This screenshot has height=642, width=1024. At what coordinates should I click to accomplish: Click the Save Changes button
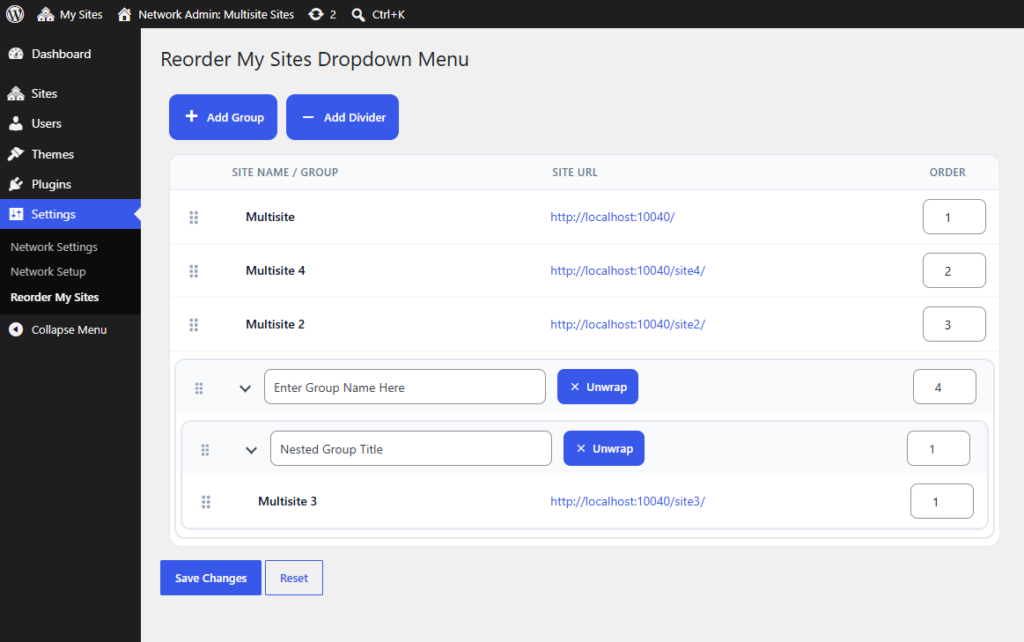click(x=210, y=577)
